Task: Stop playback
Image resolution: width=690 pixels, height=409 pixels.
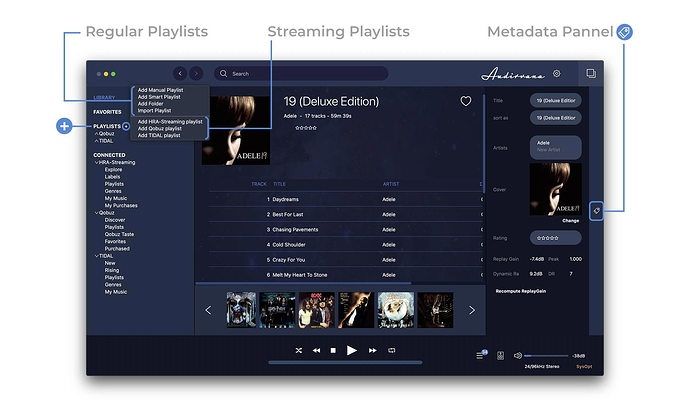Action: click(333, 350)
